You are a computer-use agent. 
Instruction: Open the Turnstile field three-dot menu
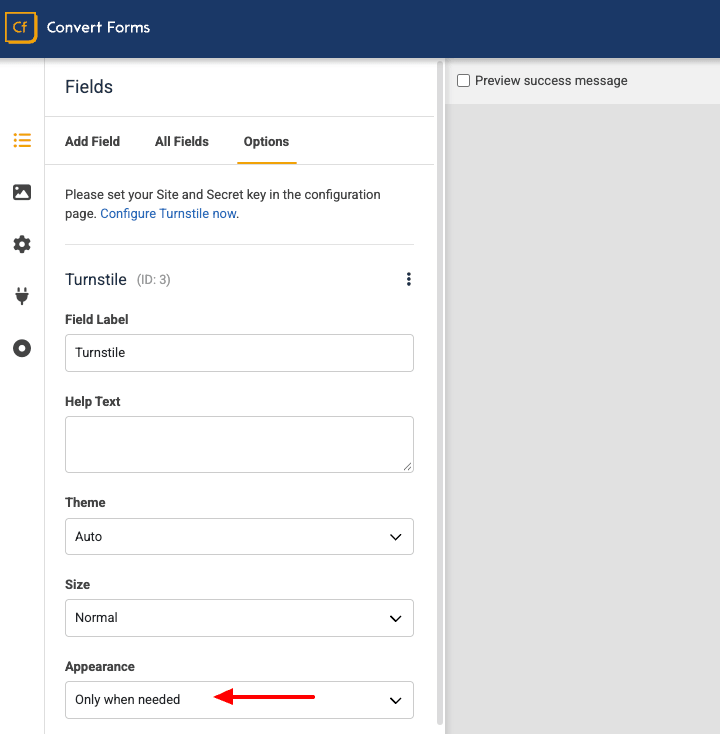[409, 279]
